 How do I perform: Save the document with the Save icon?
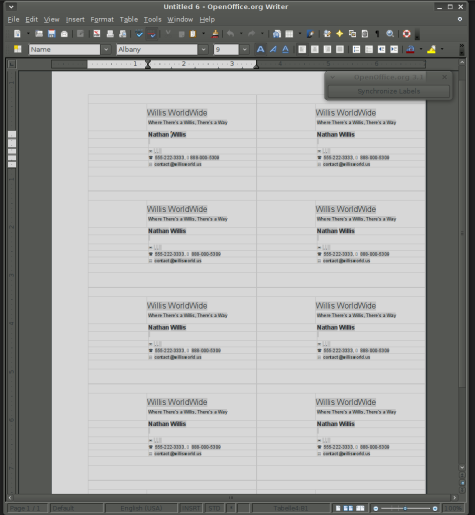[x=51, y=34]
